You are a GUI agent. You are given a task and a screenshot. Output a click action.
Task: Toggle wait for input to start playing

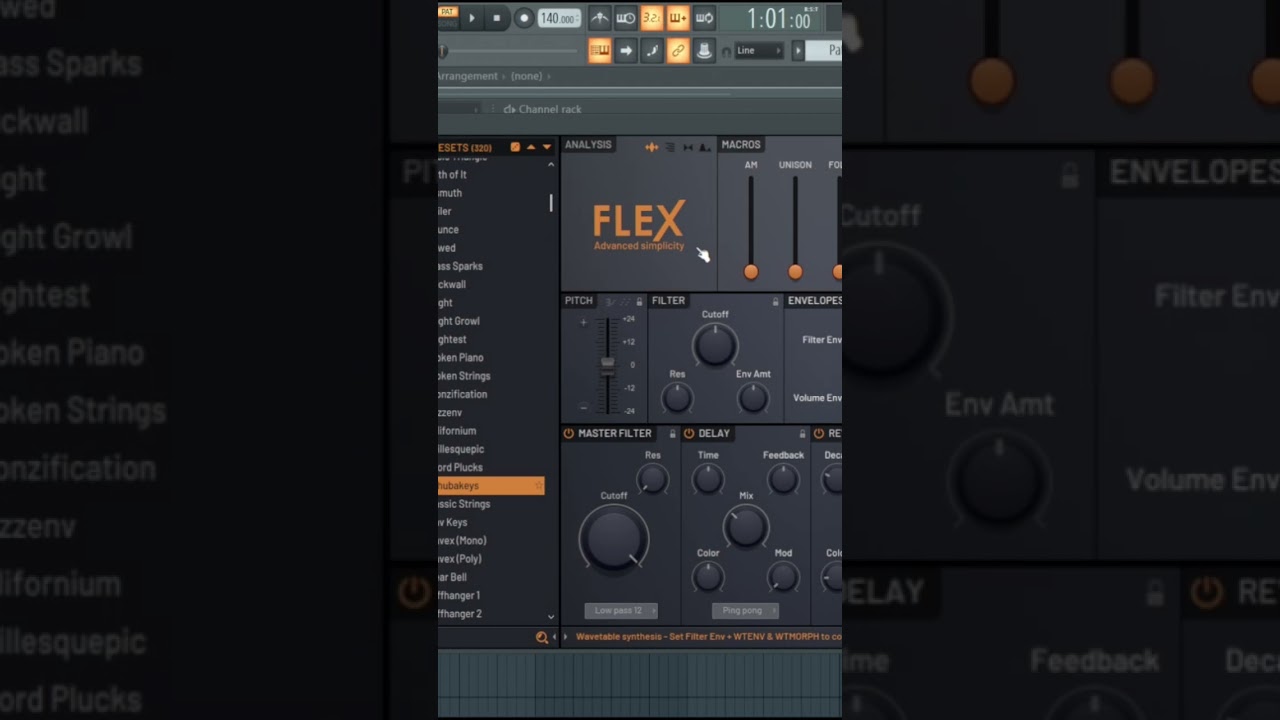click(x=626, y=18)
